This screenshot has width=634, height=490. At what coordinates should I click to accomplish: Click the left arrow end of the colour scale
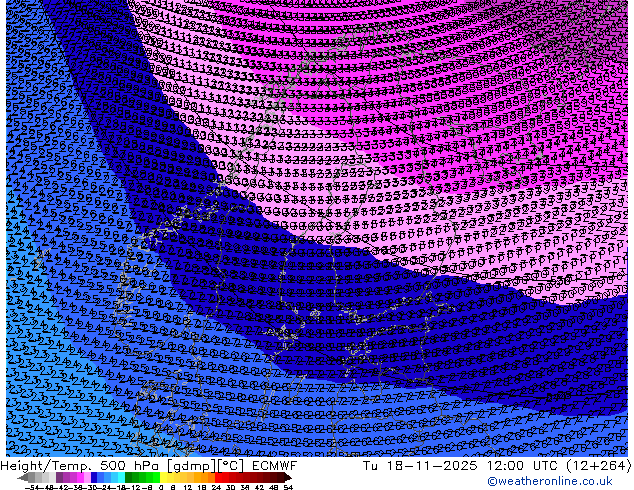point(23,478)
